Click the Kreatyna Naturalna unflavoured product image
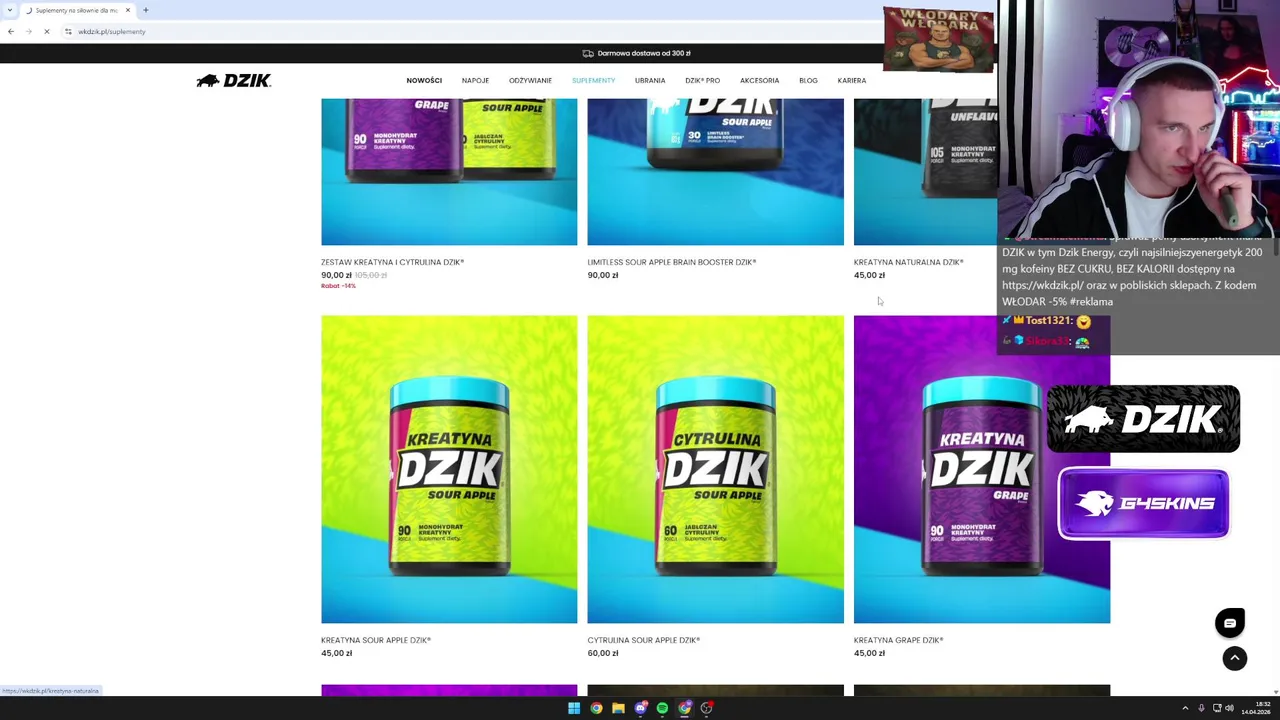The height and width of the screenshot is (720, 1280). click(x=925, y=171)
